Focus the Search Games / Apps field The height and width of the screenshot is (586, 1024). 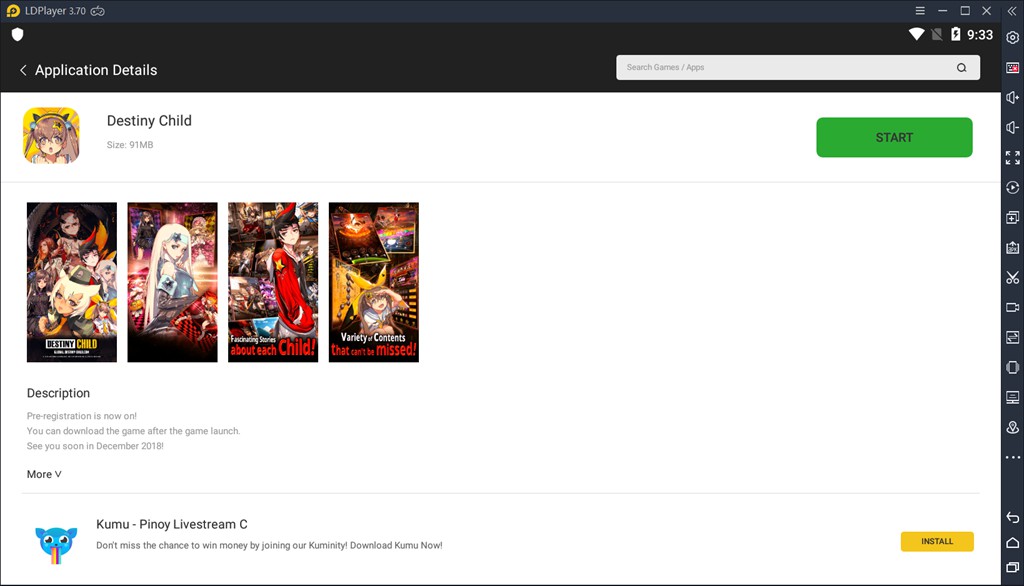click(x=797, y=67)
